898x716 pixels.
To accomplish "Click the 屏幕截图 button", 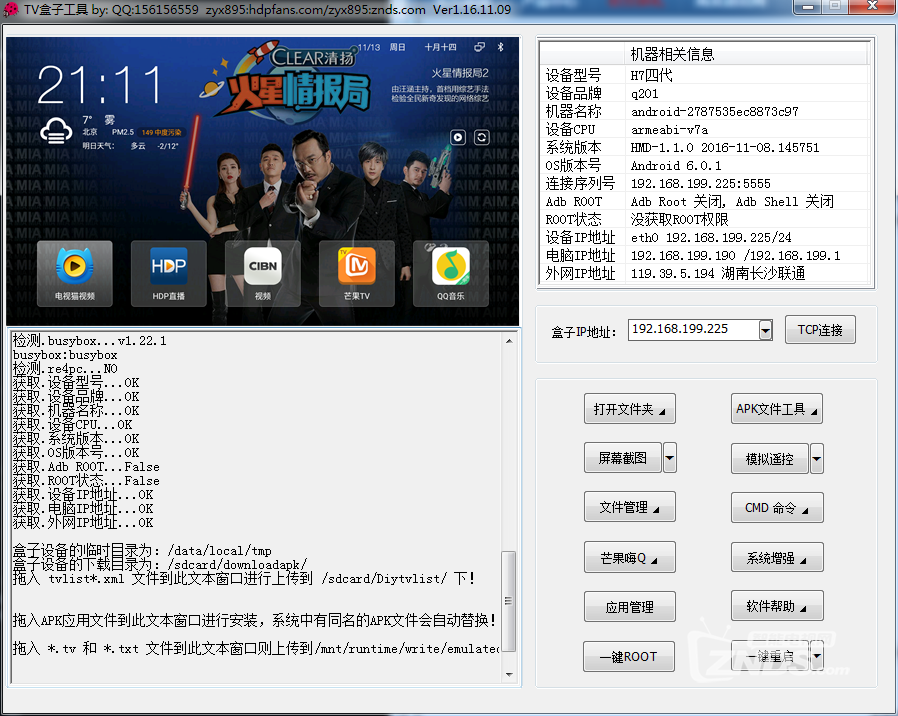I will 623,458.
